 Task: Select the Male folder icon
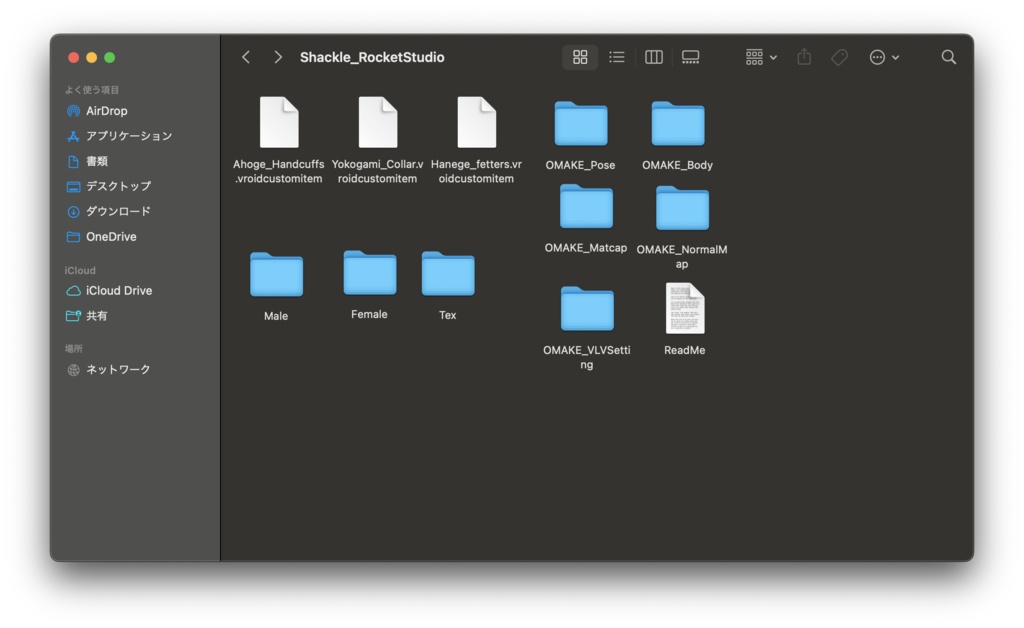[276, 274]
